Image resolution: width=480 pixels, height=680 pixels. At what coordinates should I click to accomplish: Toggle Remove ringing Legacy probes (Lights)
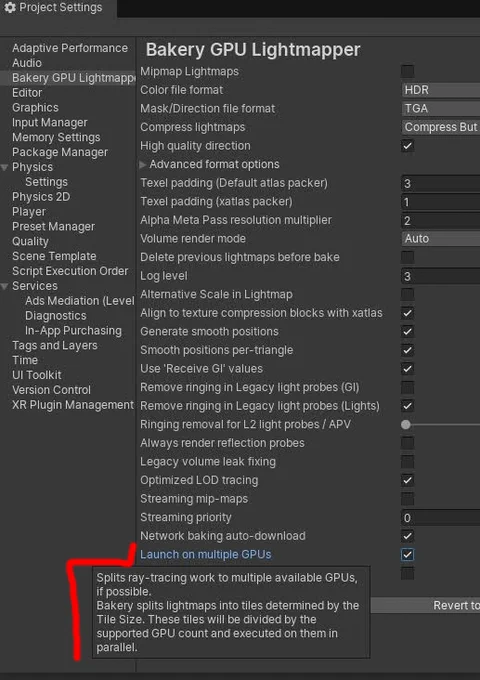407,406
